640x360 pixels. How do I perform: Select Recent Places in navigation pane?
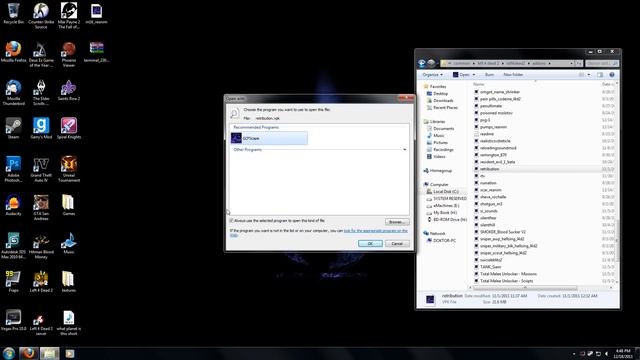pyautogui.click(x=445, y=107)
